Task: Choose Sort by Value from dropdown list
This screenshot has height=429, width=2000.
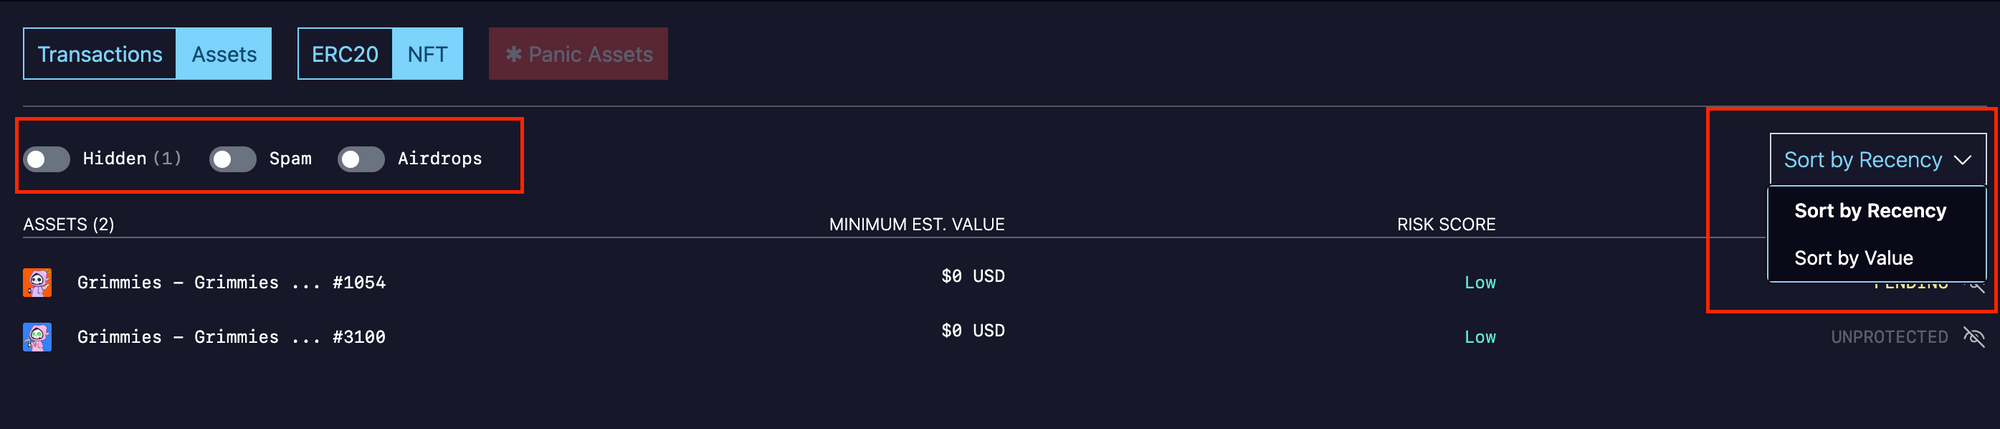Action: click(x=1853, y=258)
